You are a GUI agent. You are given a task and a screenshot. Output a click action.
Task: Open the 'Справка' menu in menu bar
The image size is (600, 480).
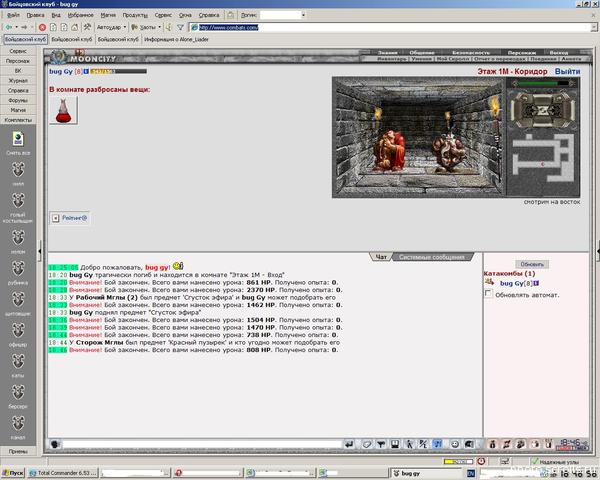[x=209, y=15]
